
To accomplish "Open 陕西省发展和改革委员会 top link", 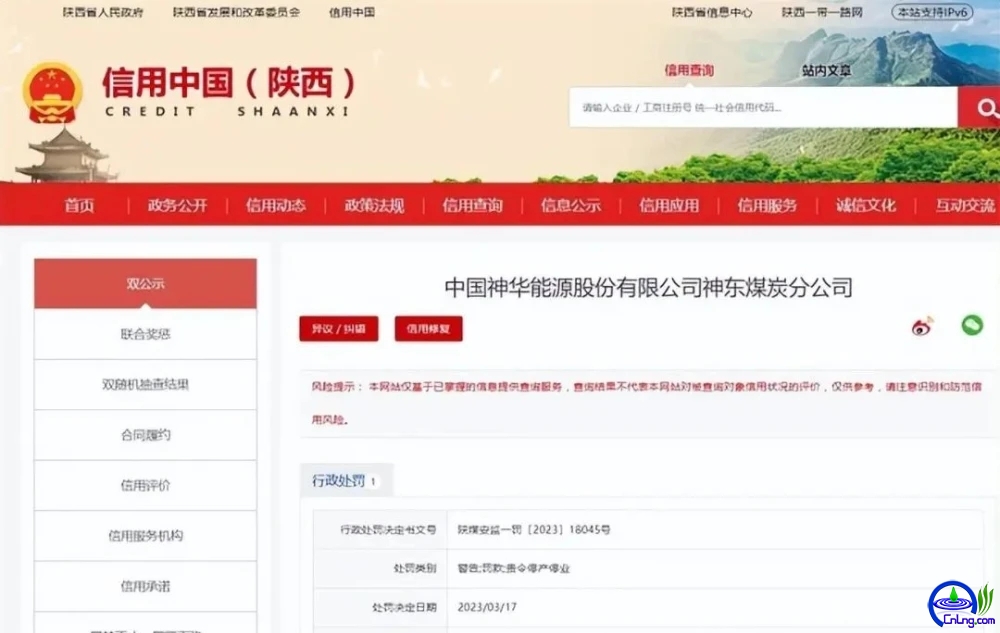I will (x=236, y=12).
